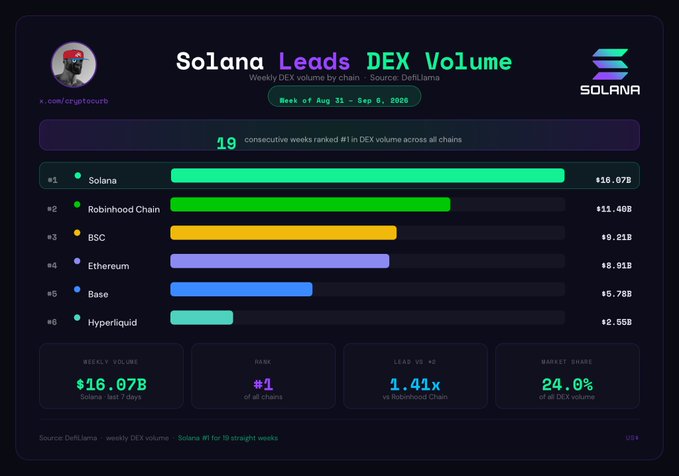Viewport: 679px width, 476px height.
Task: Select the Solana chain label
Action: [x=103, y=181]
